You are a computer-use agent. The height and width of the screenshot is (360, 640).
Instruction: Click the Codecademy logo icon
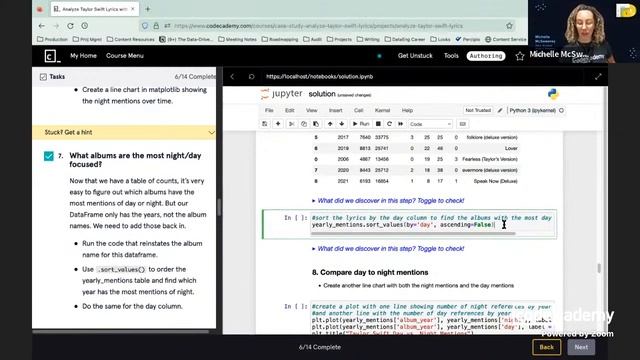tap(52, 56)
